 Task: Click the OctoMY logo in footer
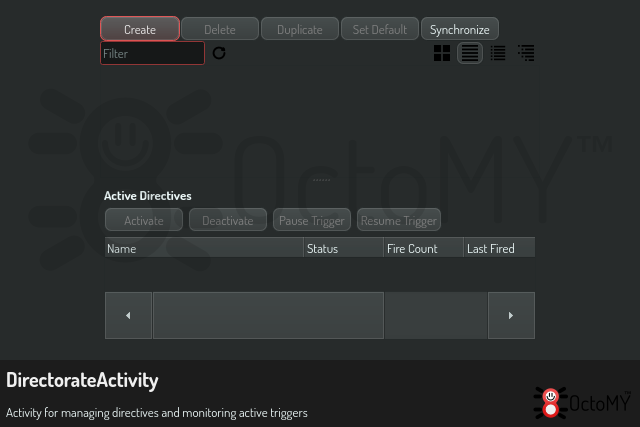582,403
